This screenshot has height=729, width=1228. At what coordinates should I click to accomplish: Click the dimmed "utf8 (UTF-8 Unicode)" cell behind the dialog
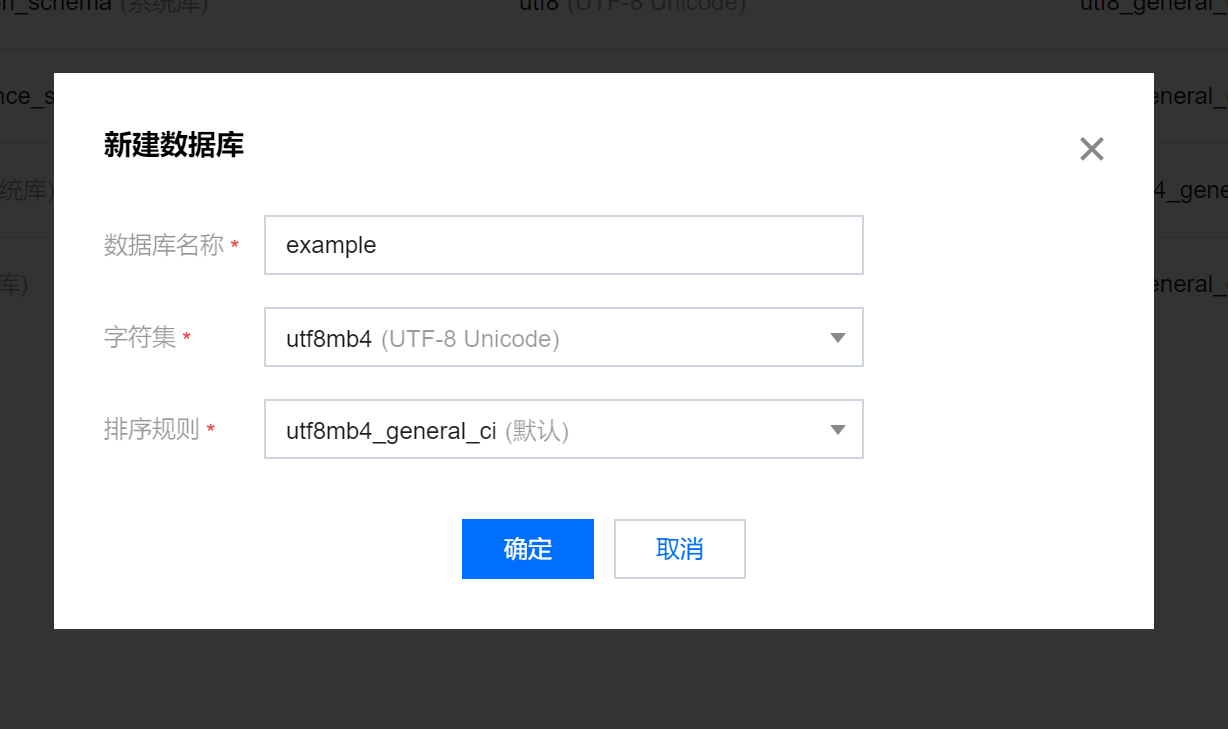[x=632, y=6]
